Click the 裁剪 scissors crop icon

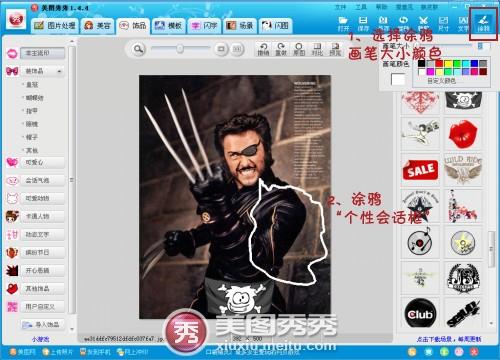(423, 24)
